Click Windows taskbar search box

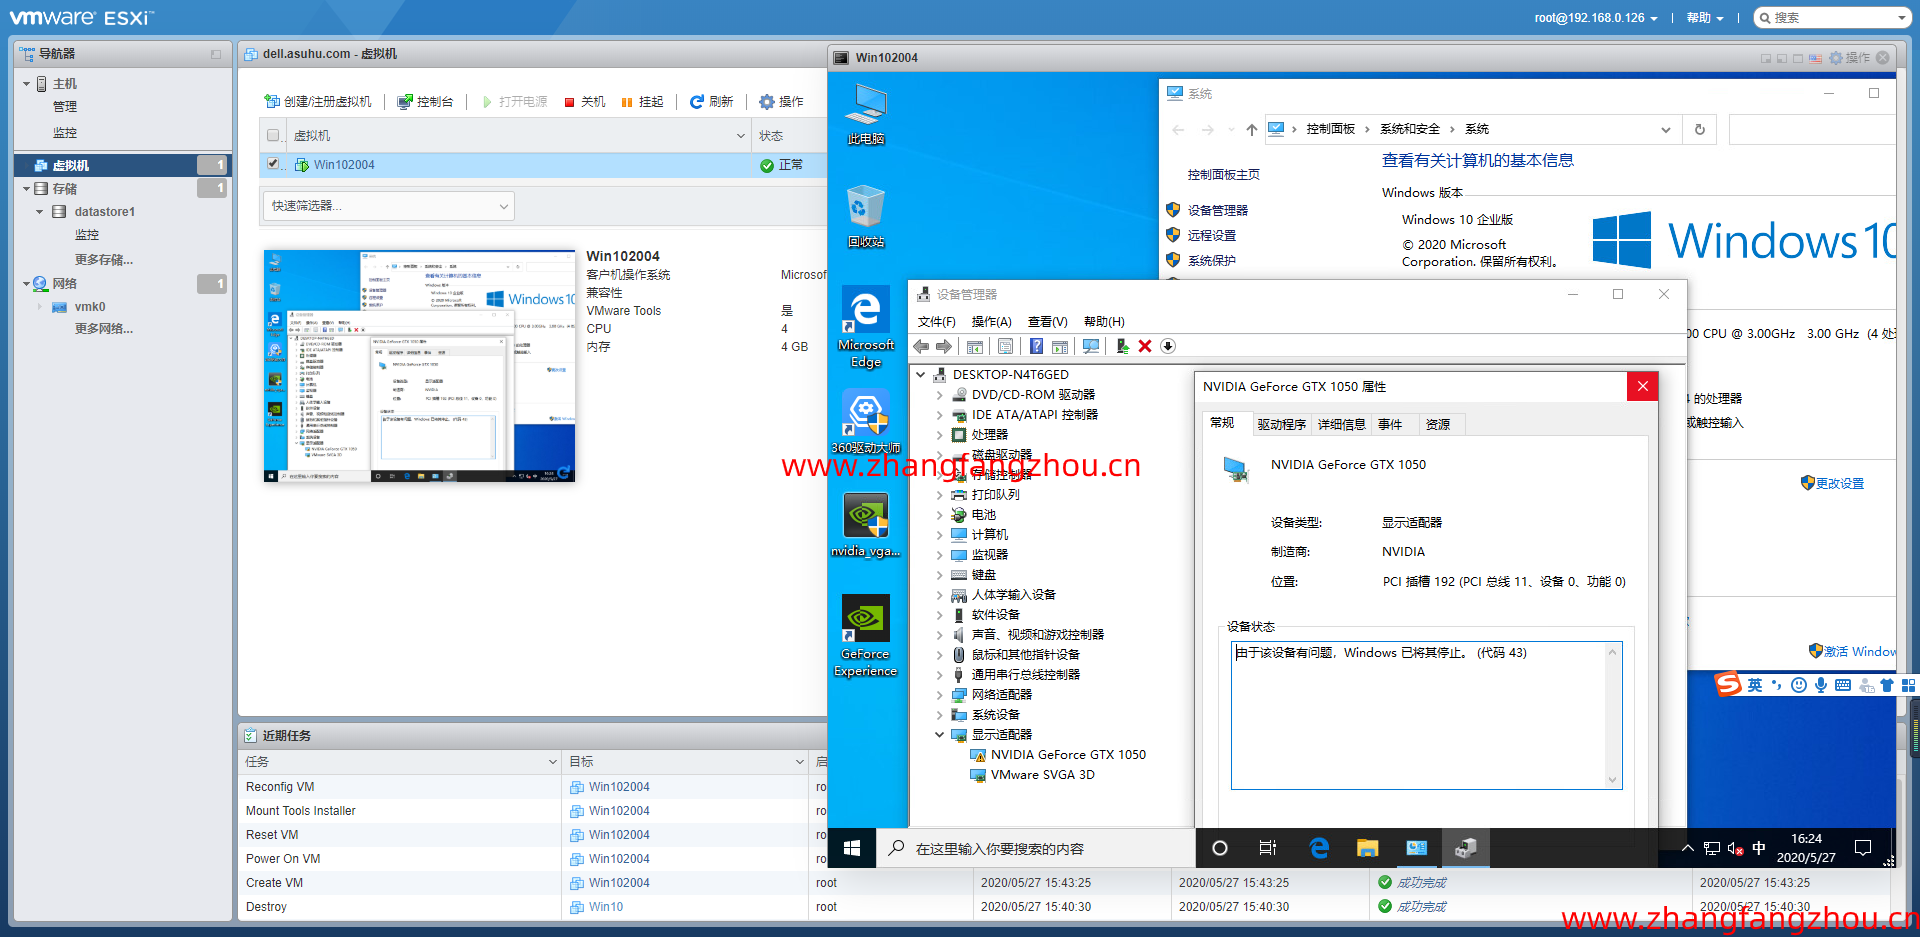pos(1036,848)
